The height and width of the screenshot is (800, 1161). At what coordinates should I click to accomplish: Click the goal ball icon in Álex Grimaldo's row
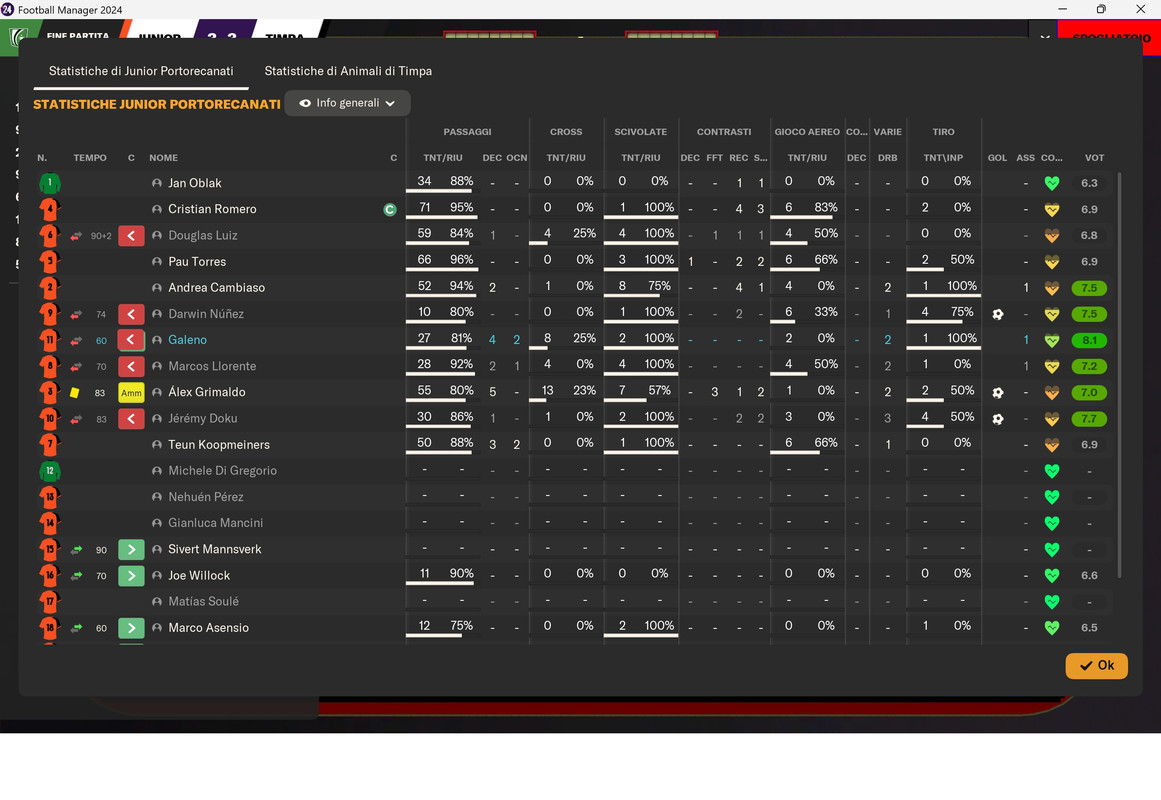[x=997, y=393]
